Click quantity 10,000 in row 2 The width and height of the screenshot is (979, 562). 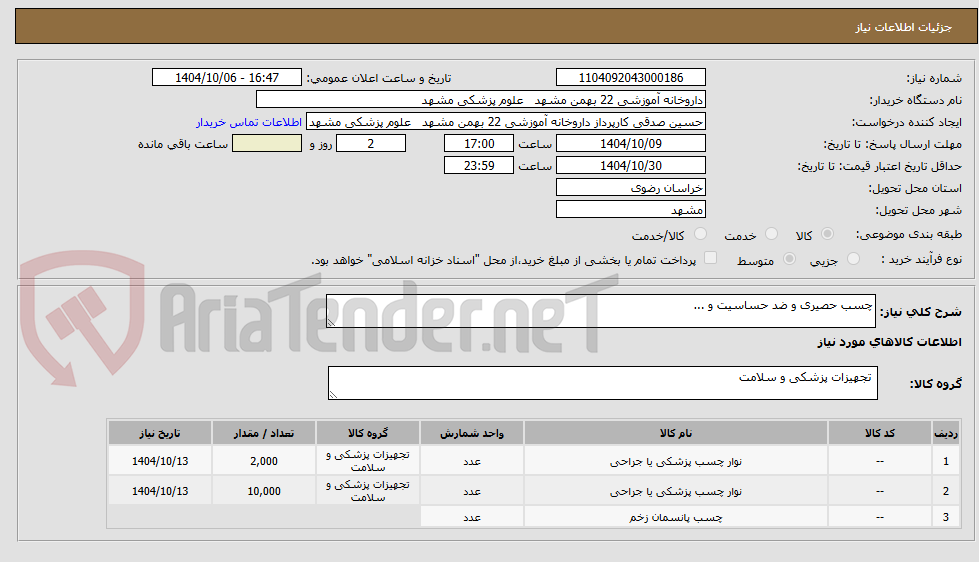tap(264, 491)
